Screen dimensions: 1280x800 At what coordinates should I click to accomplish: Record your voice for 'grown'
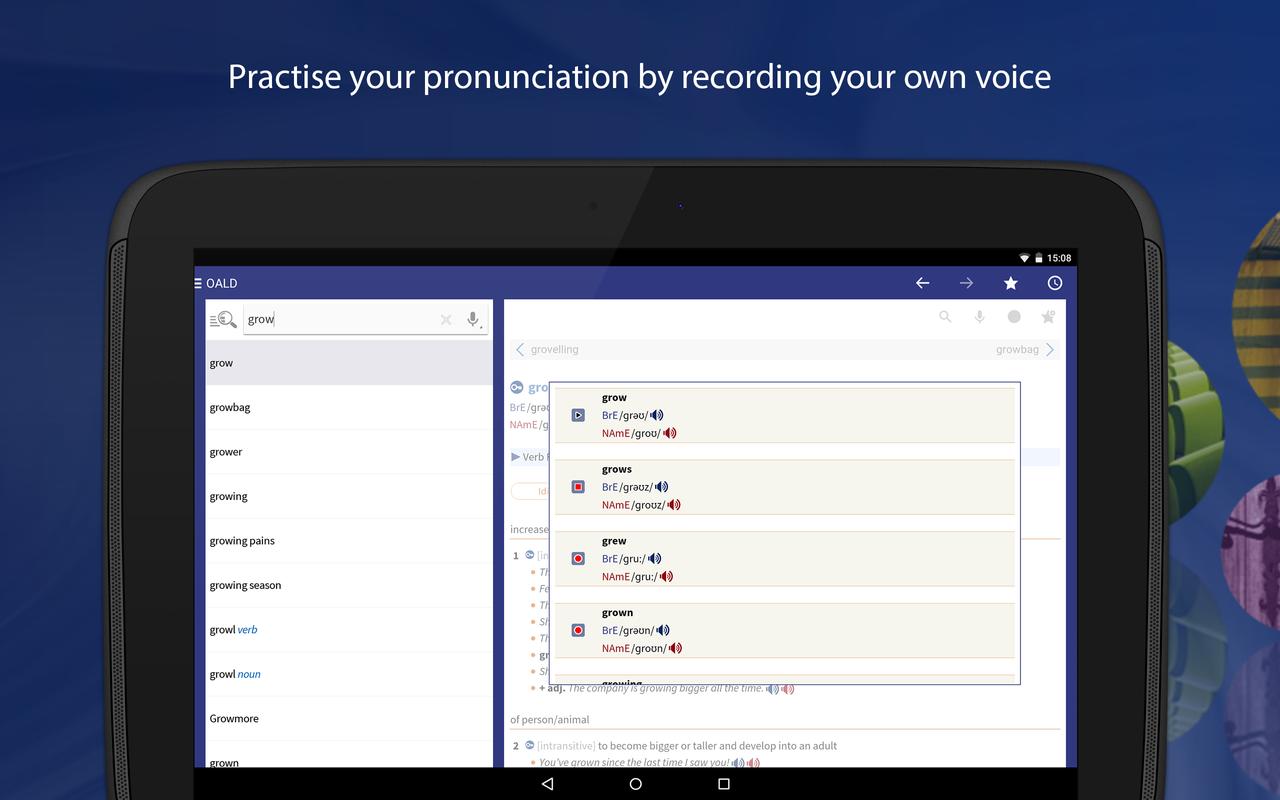coord(578,630)
